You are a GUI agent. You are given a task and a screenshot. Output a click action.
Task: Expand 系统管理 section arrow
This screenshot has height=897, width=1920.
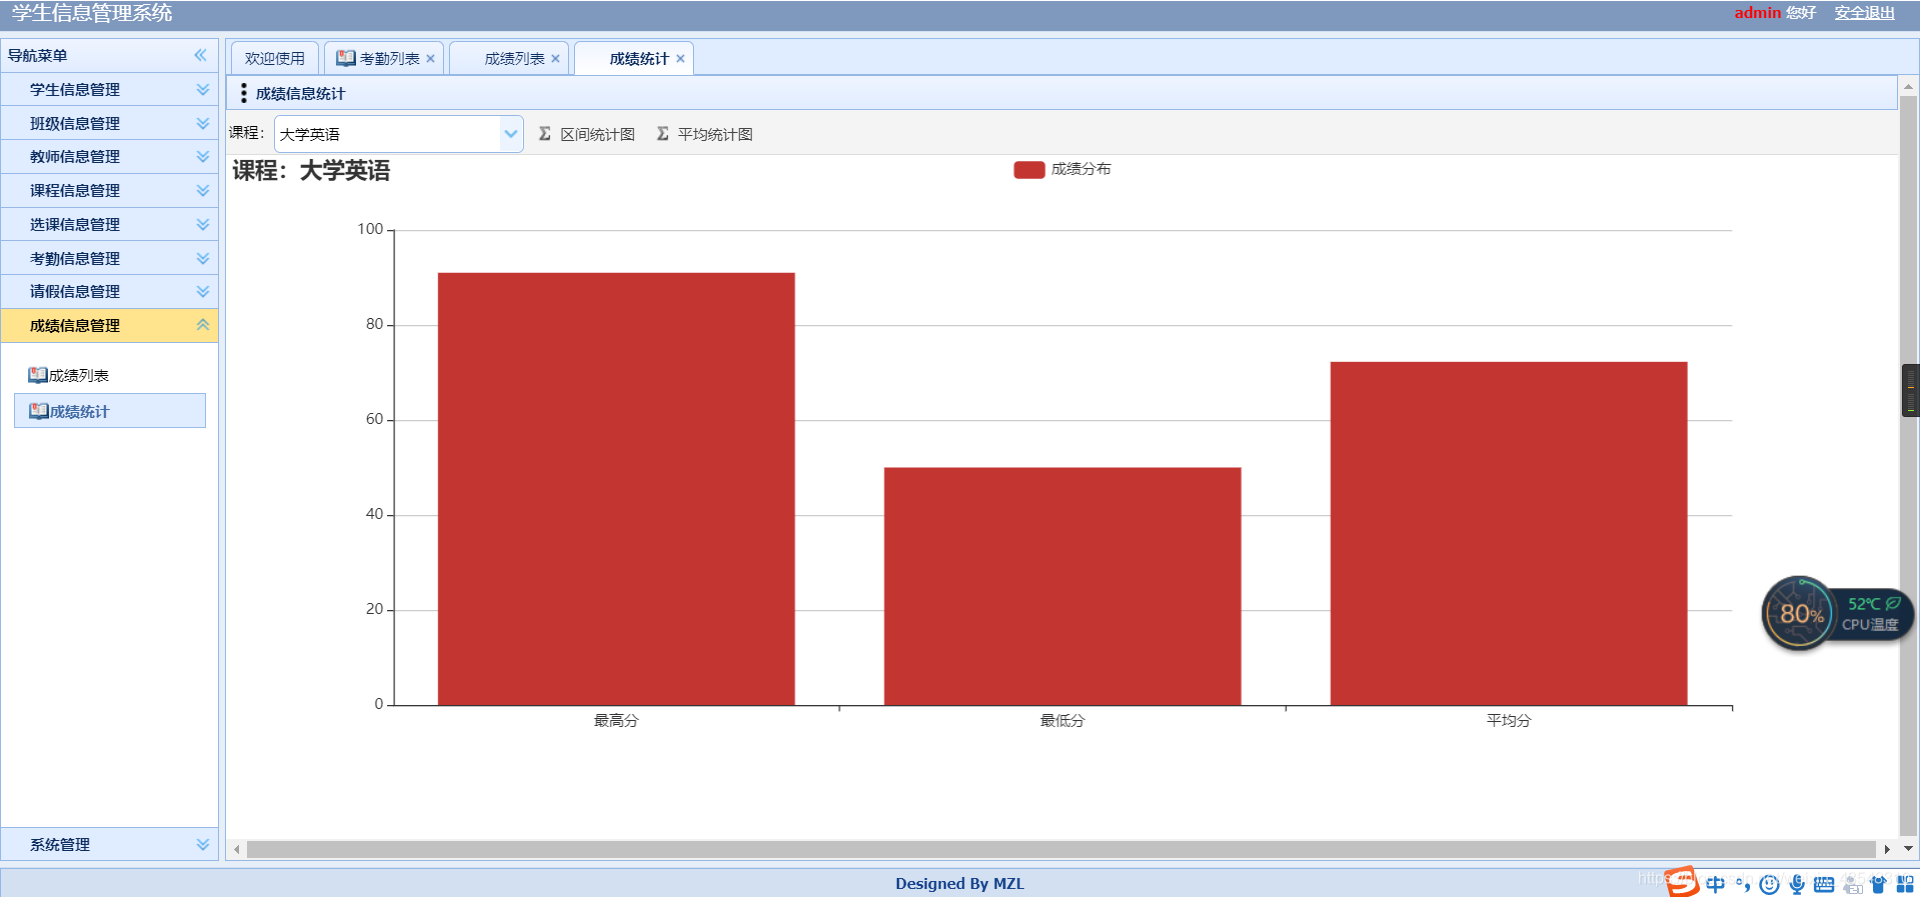(x=203, y=844)
